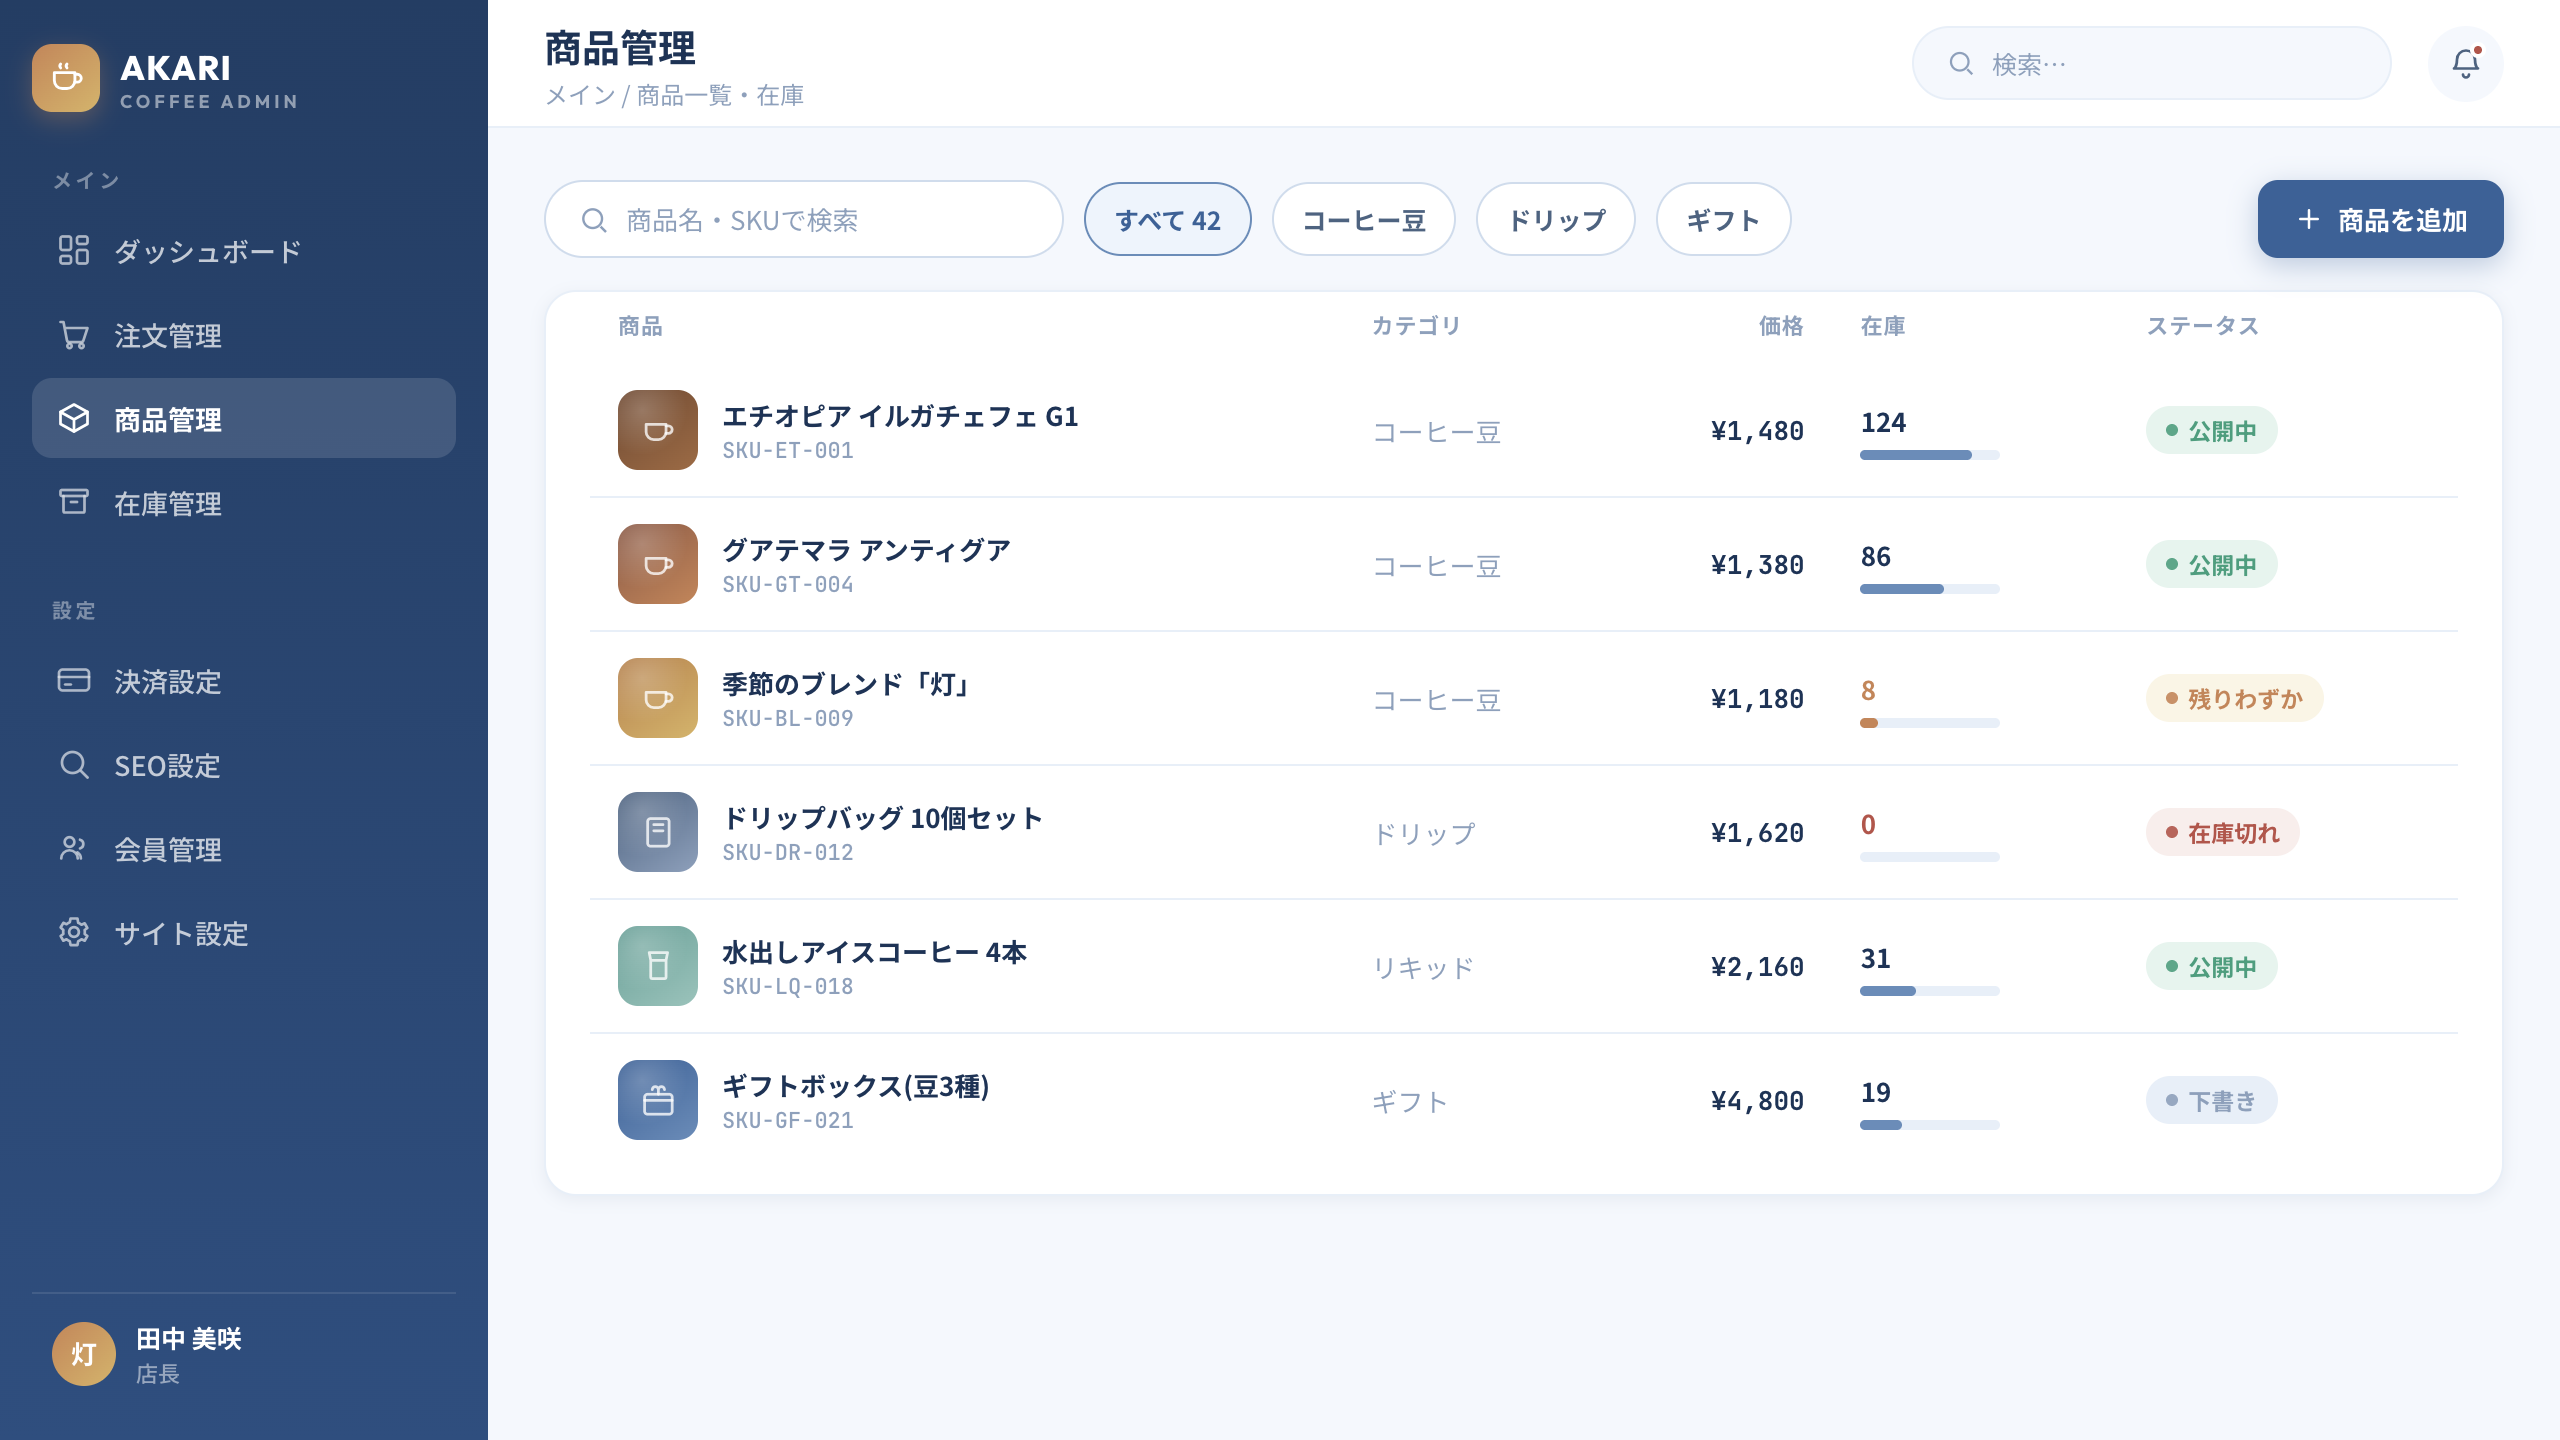Click price ¥4,800
Screen dimensions: 2560x1440
[1757, 1101]
